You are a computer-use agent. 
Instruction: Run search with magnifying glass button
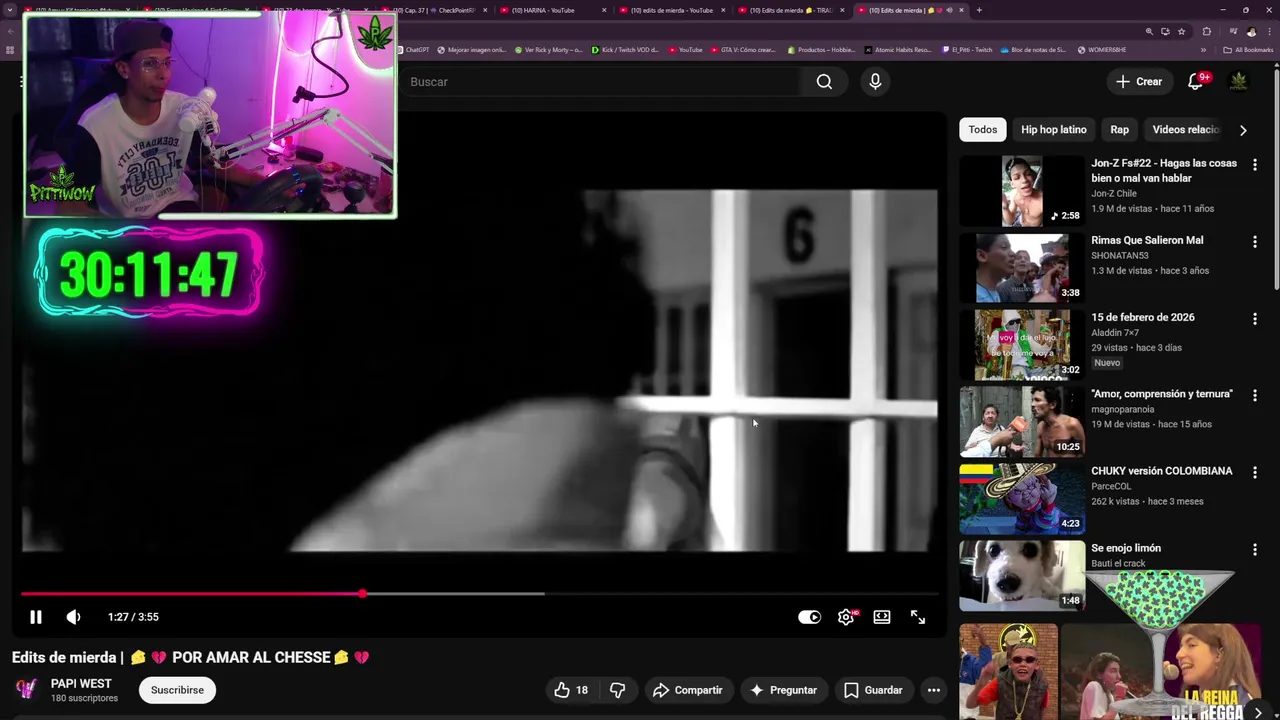pos(824,82)
